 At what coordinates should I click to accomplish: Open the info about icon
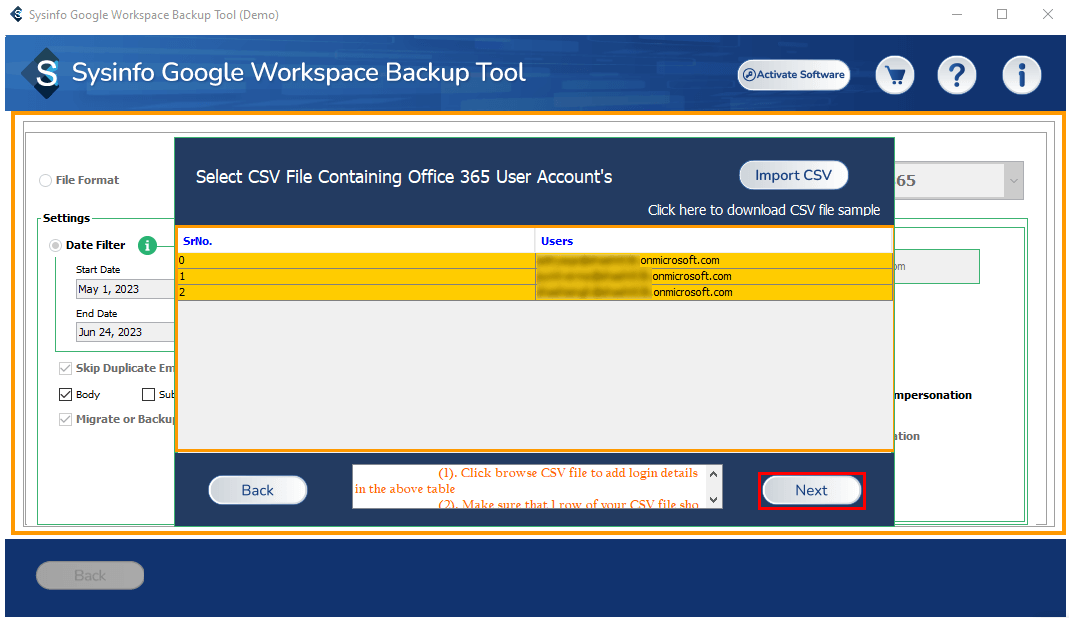(x=1021, y=75)
